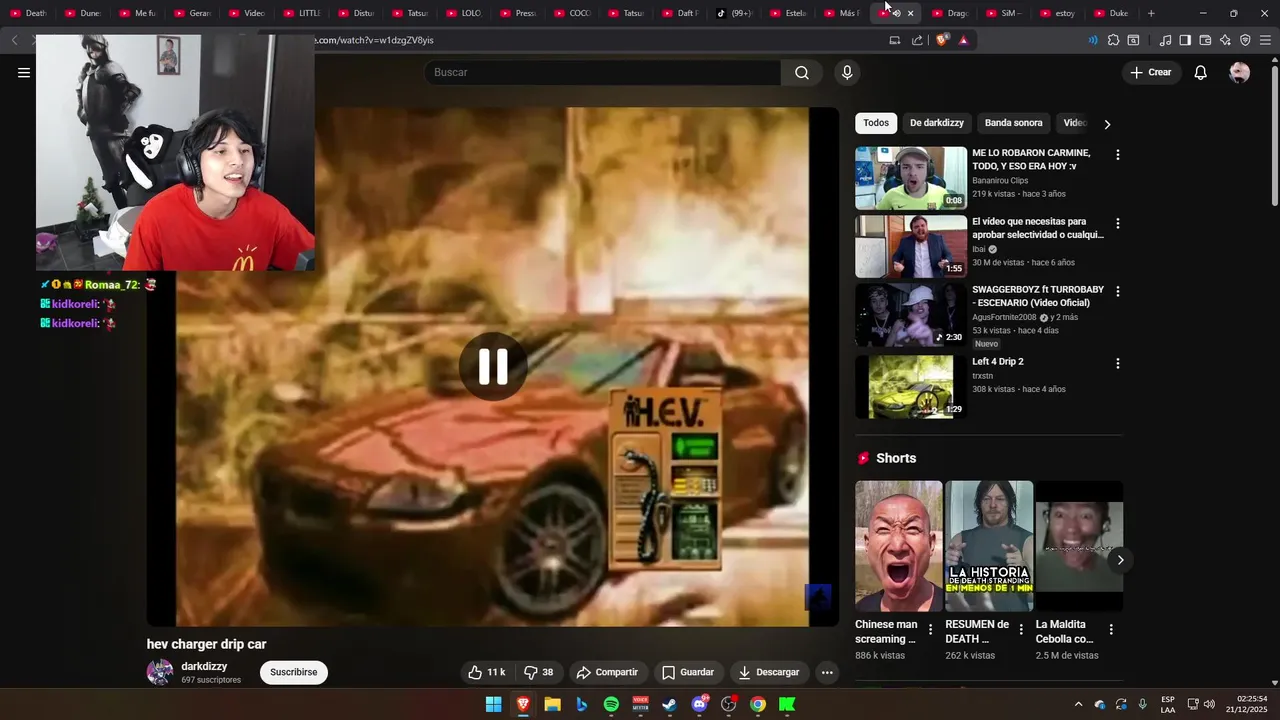1280x720 pixels.
Task: Open File Explorer from the taskbar
Action: [x=552, y=704]
